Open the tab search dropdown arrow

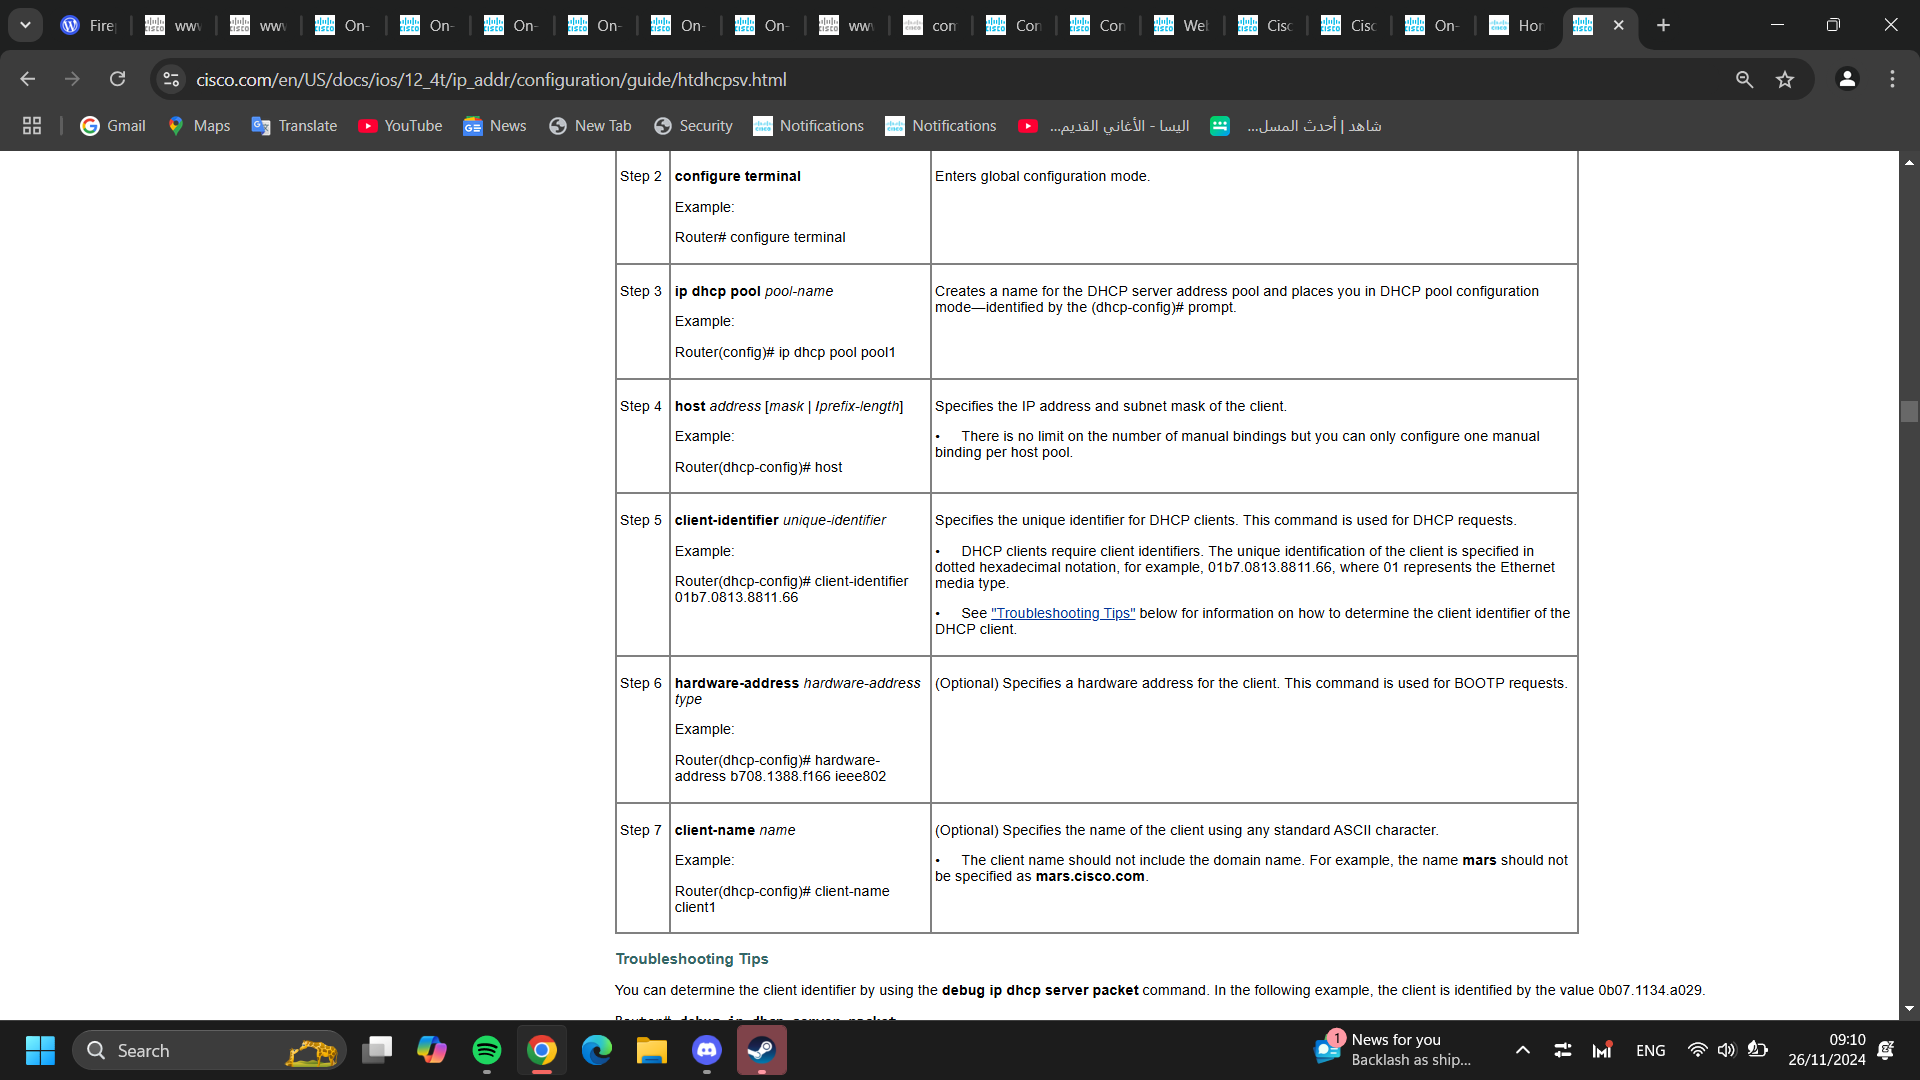[25, 25]
